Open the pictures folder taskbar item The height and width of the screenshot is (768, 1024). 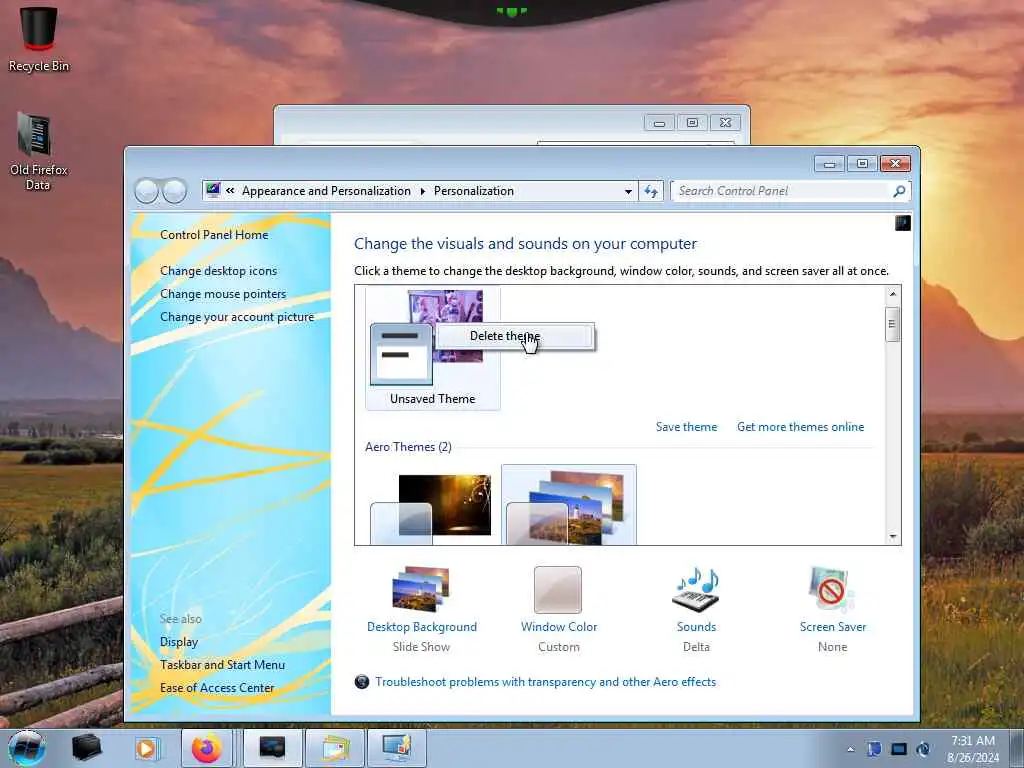click(x=335, y=748)
